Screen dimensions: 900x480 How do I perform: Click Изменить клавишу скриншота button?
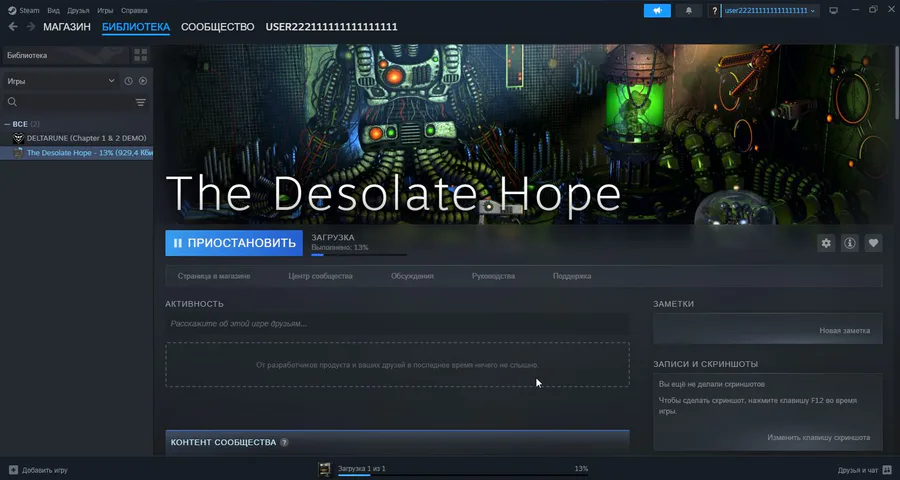(818, 438)
